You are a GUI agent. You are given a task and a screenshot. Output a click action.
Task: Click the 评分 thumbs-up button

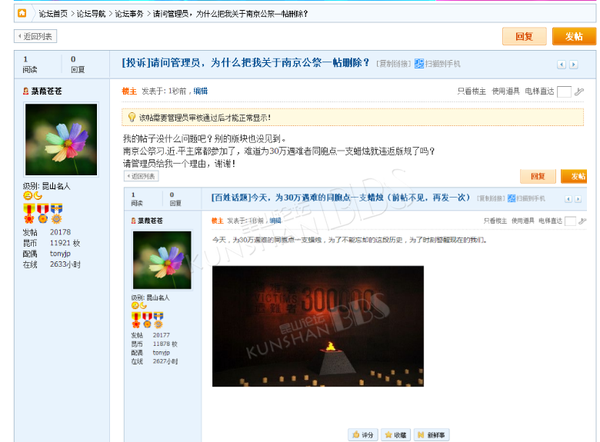coord(363,435)
